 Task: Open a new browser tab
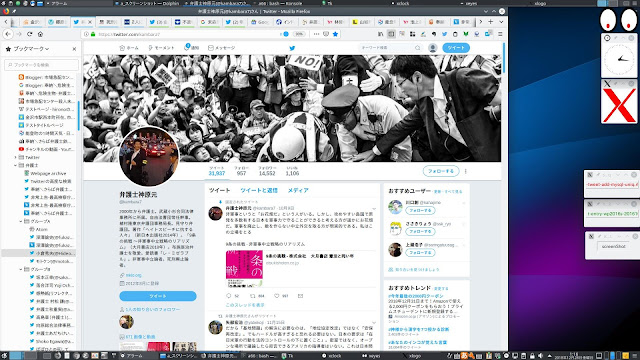(x=491, y=22)
